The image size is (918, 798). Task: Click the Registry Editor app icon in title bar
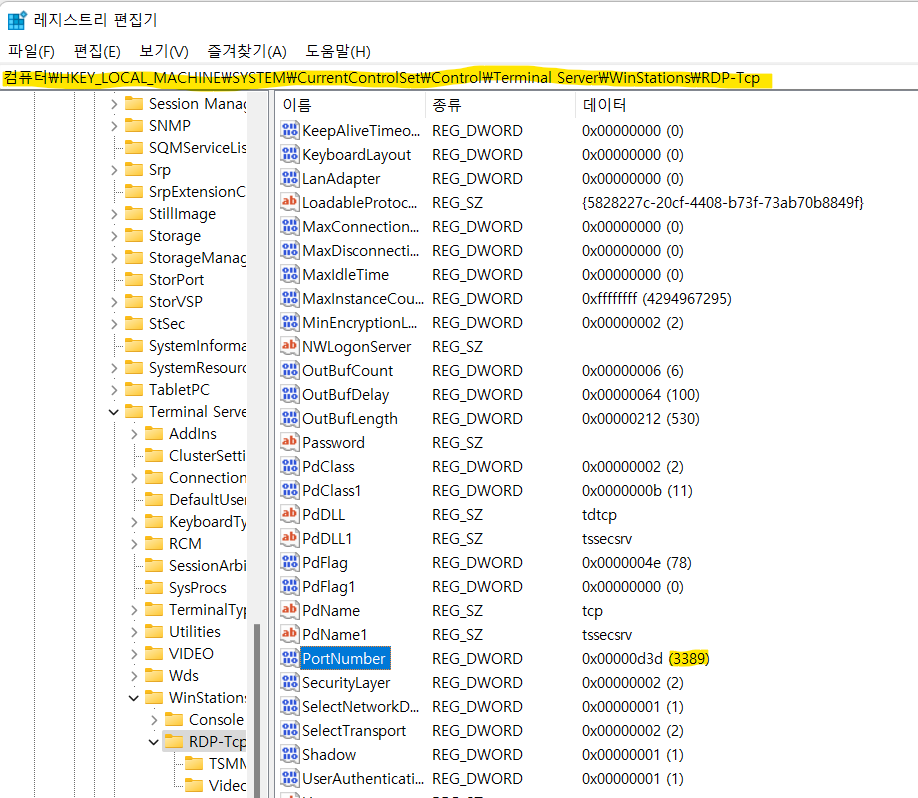pos(16,20)
